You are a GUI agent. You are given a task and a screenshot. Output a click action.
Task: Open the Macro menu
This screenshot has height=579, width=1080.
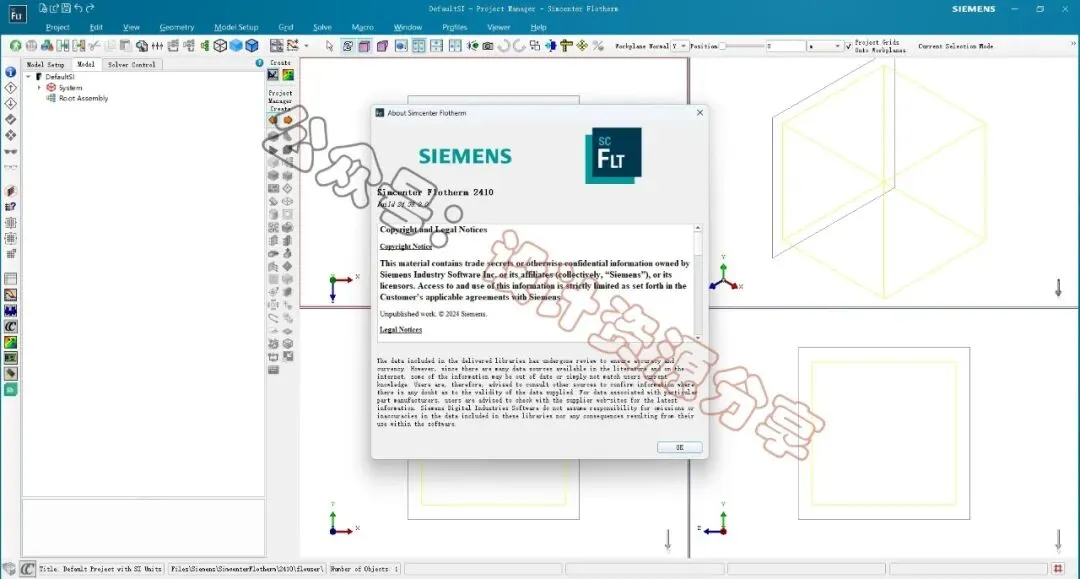[x=362, y=28]
